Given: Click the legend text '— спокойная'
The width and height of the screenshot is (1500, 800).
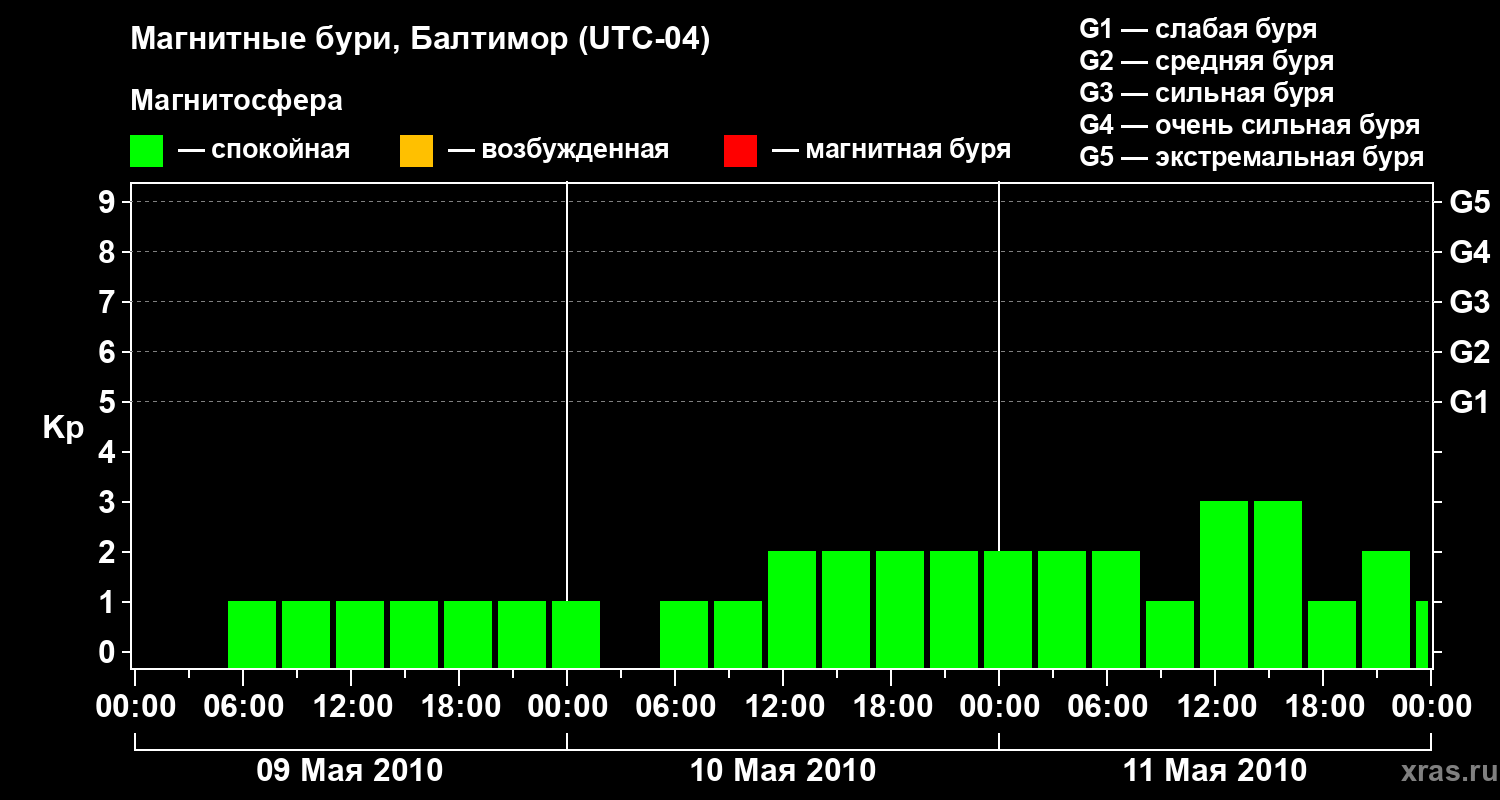Looking at the screenshot, I should click(264, 150).
